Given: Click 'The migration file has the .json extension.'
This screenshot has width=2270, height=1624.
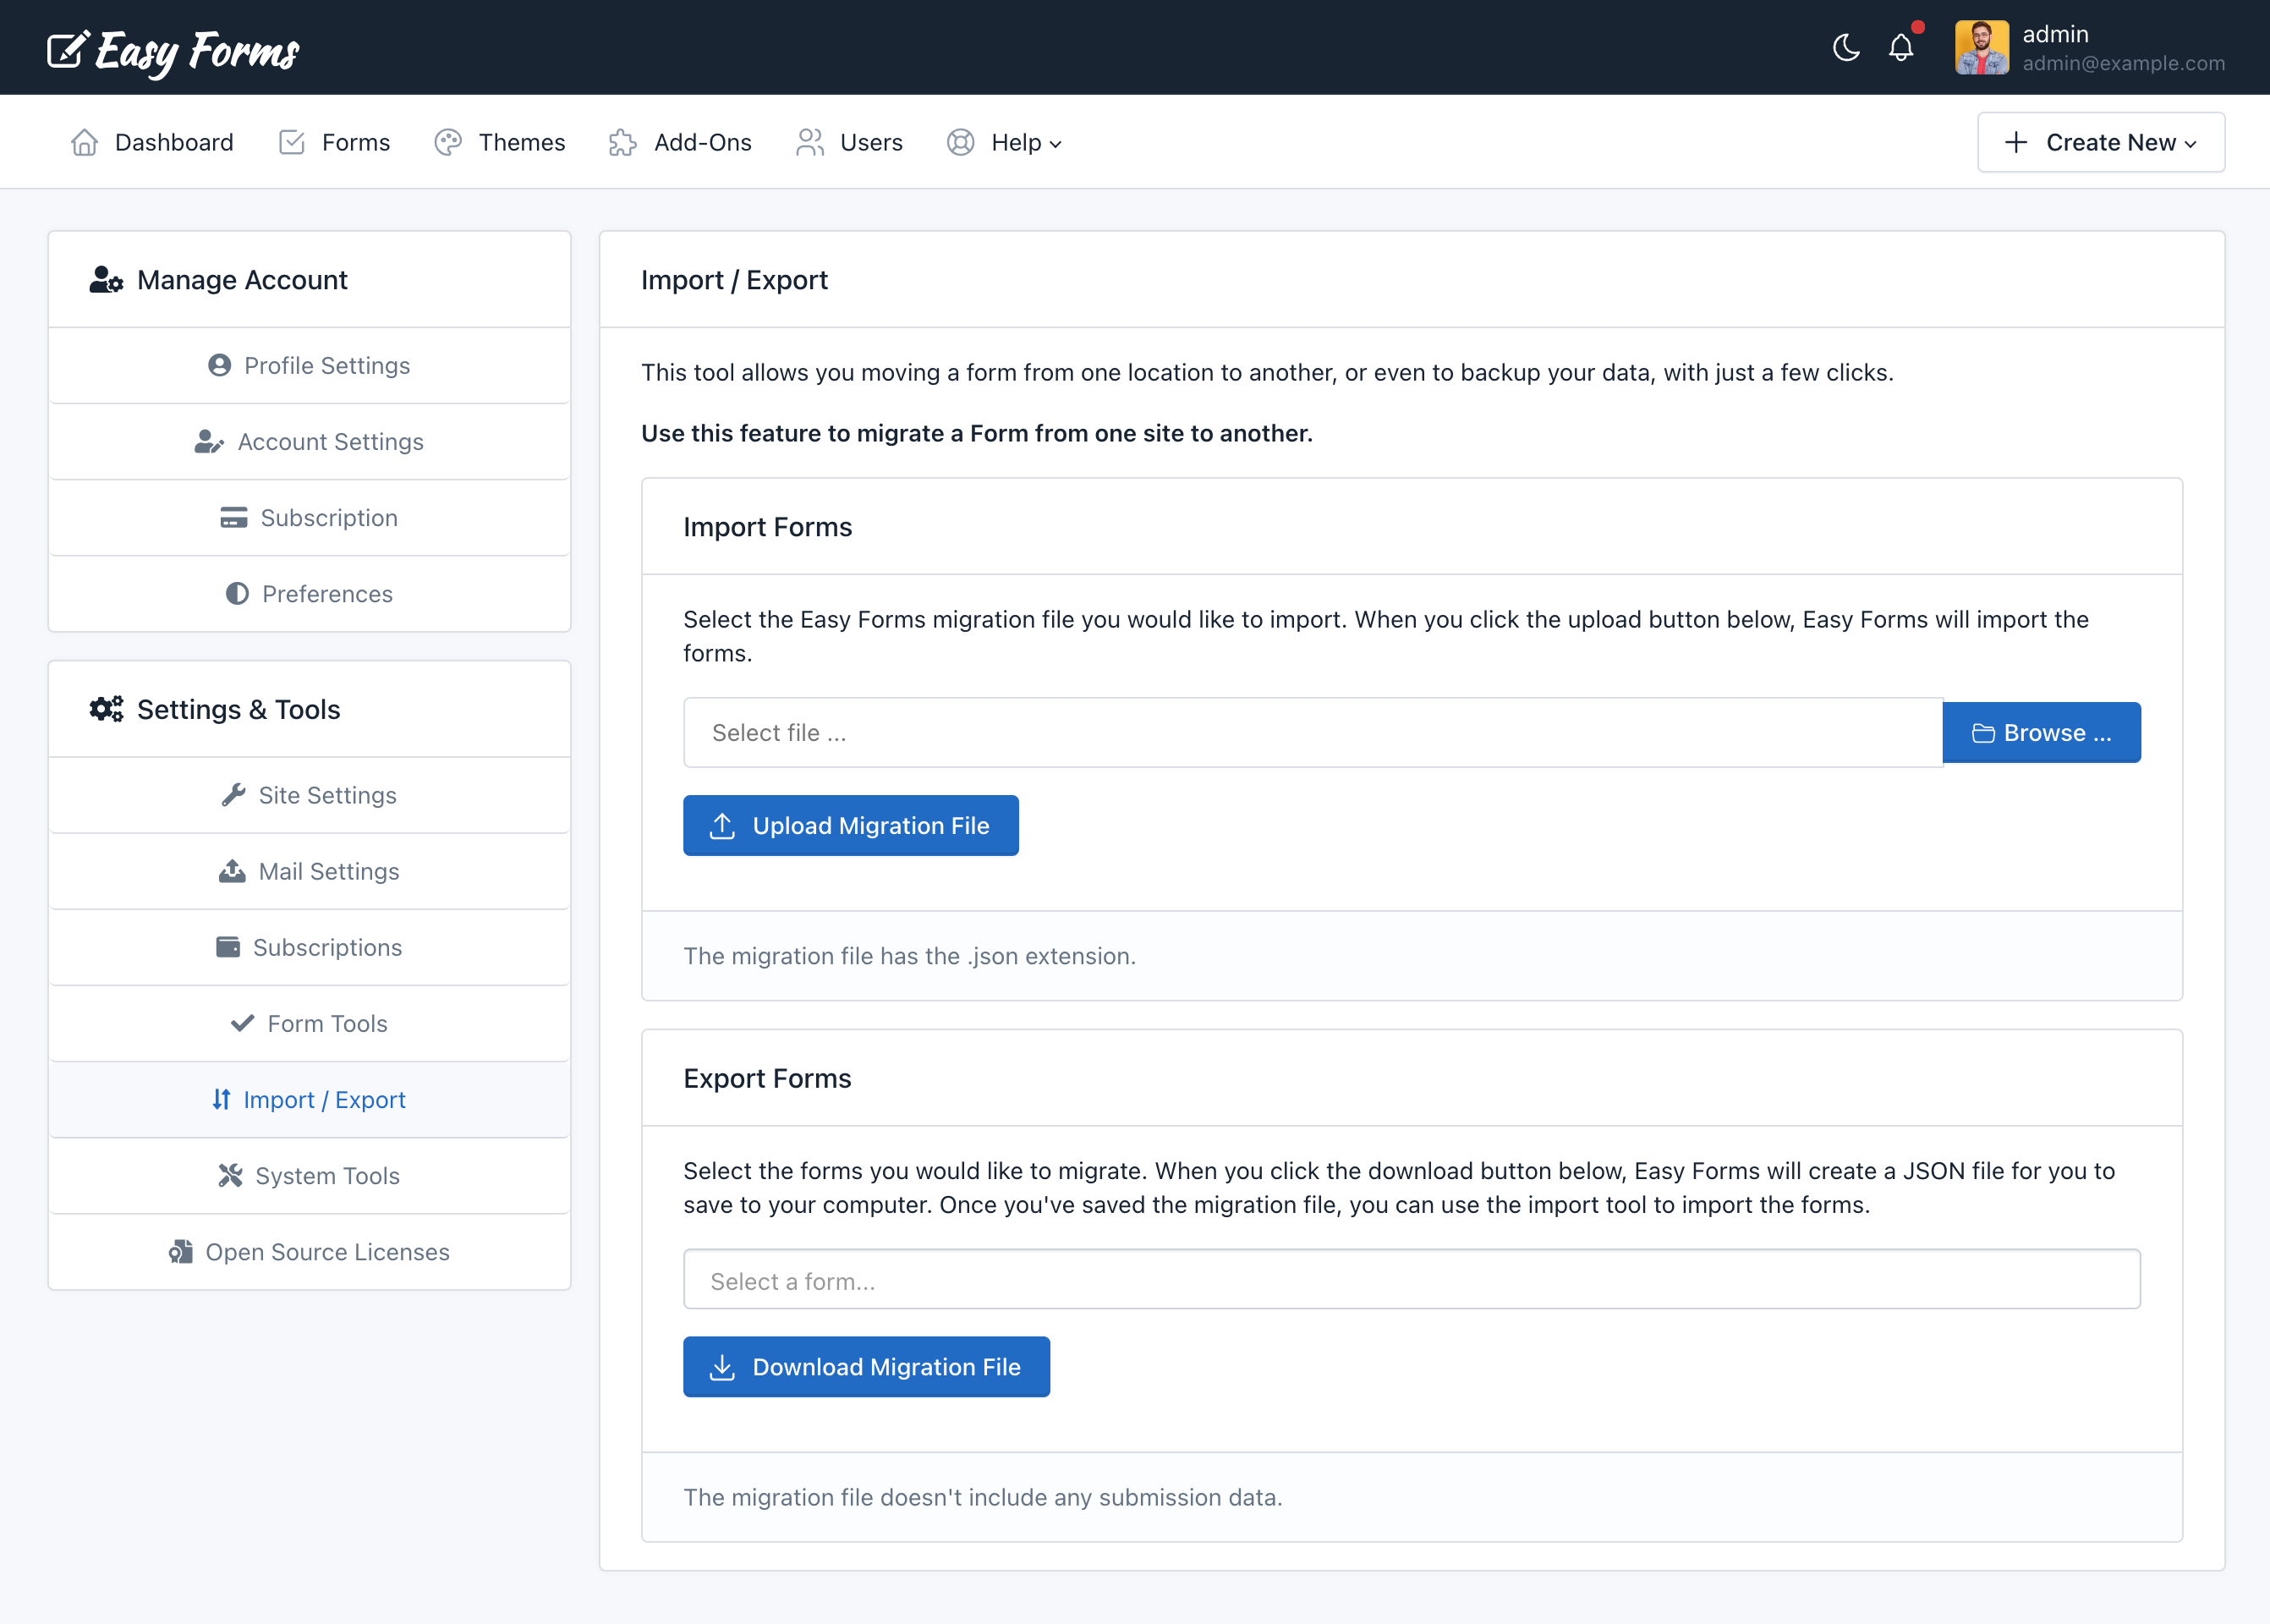Looking at the screenshot, I should pos(909,956).
